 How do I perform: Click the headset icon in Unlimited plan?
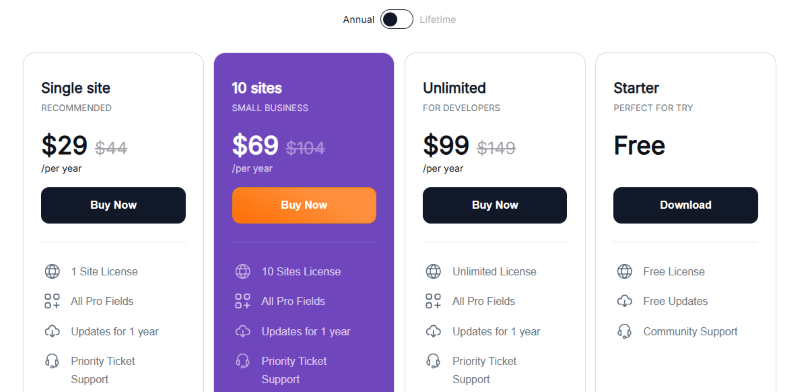(433, 361)
